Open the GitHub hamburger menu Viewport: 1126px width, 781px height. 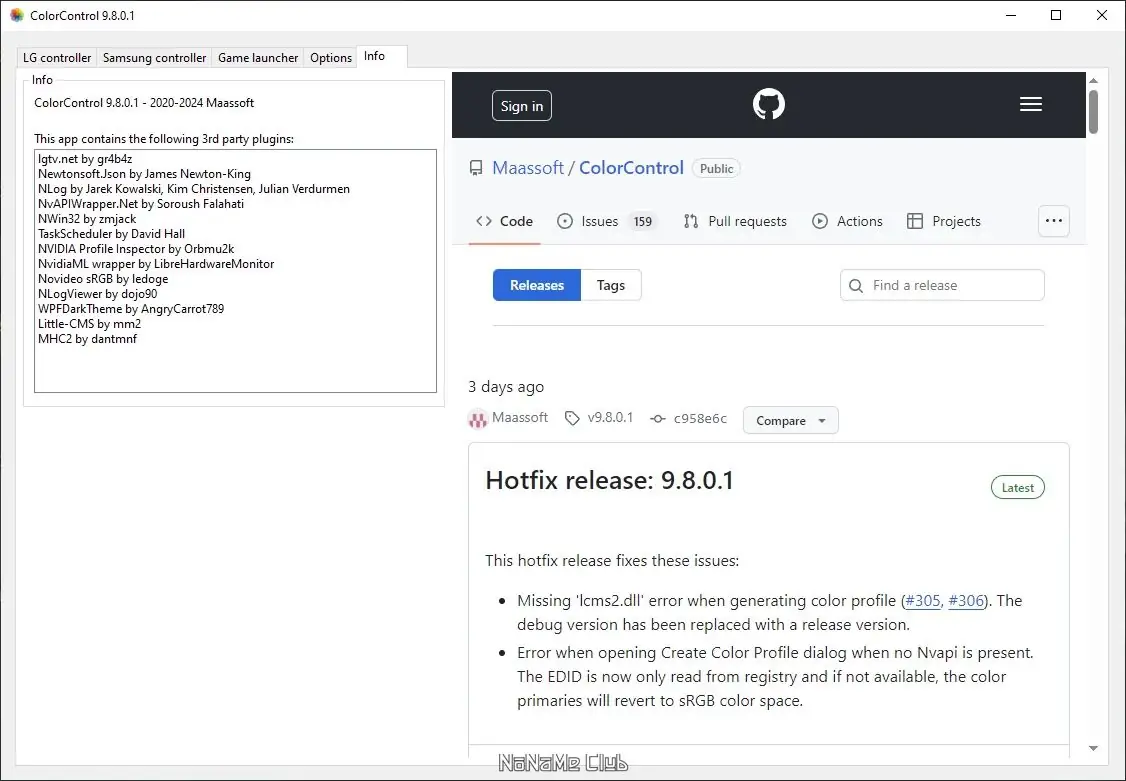1031,105
